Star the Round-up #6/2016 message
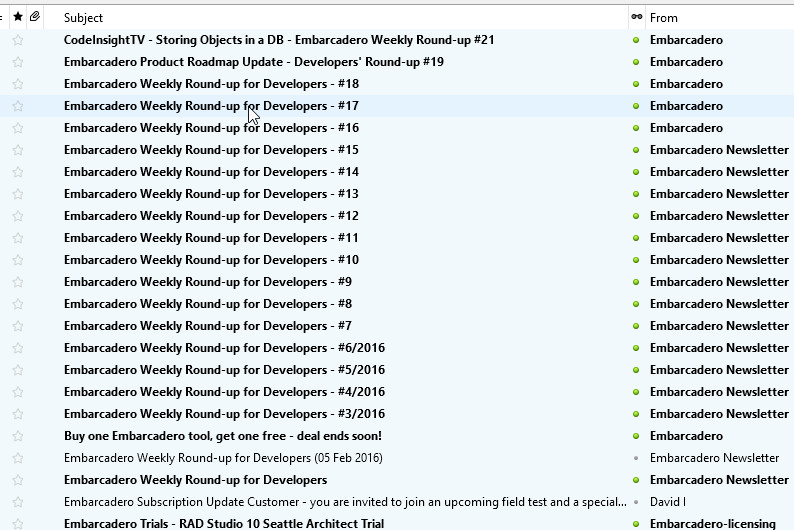This screenshot has width=794, height=530. pos(18,348)
